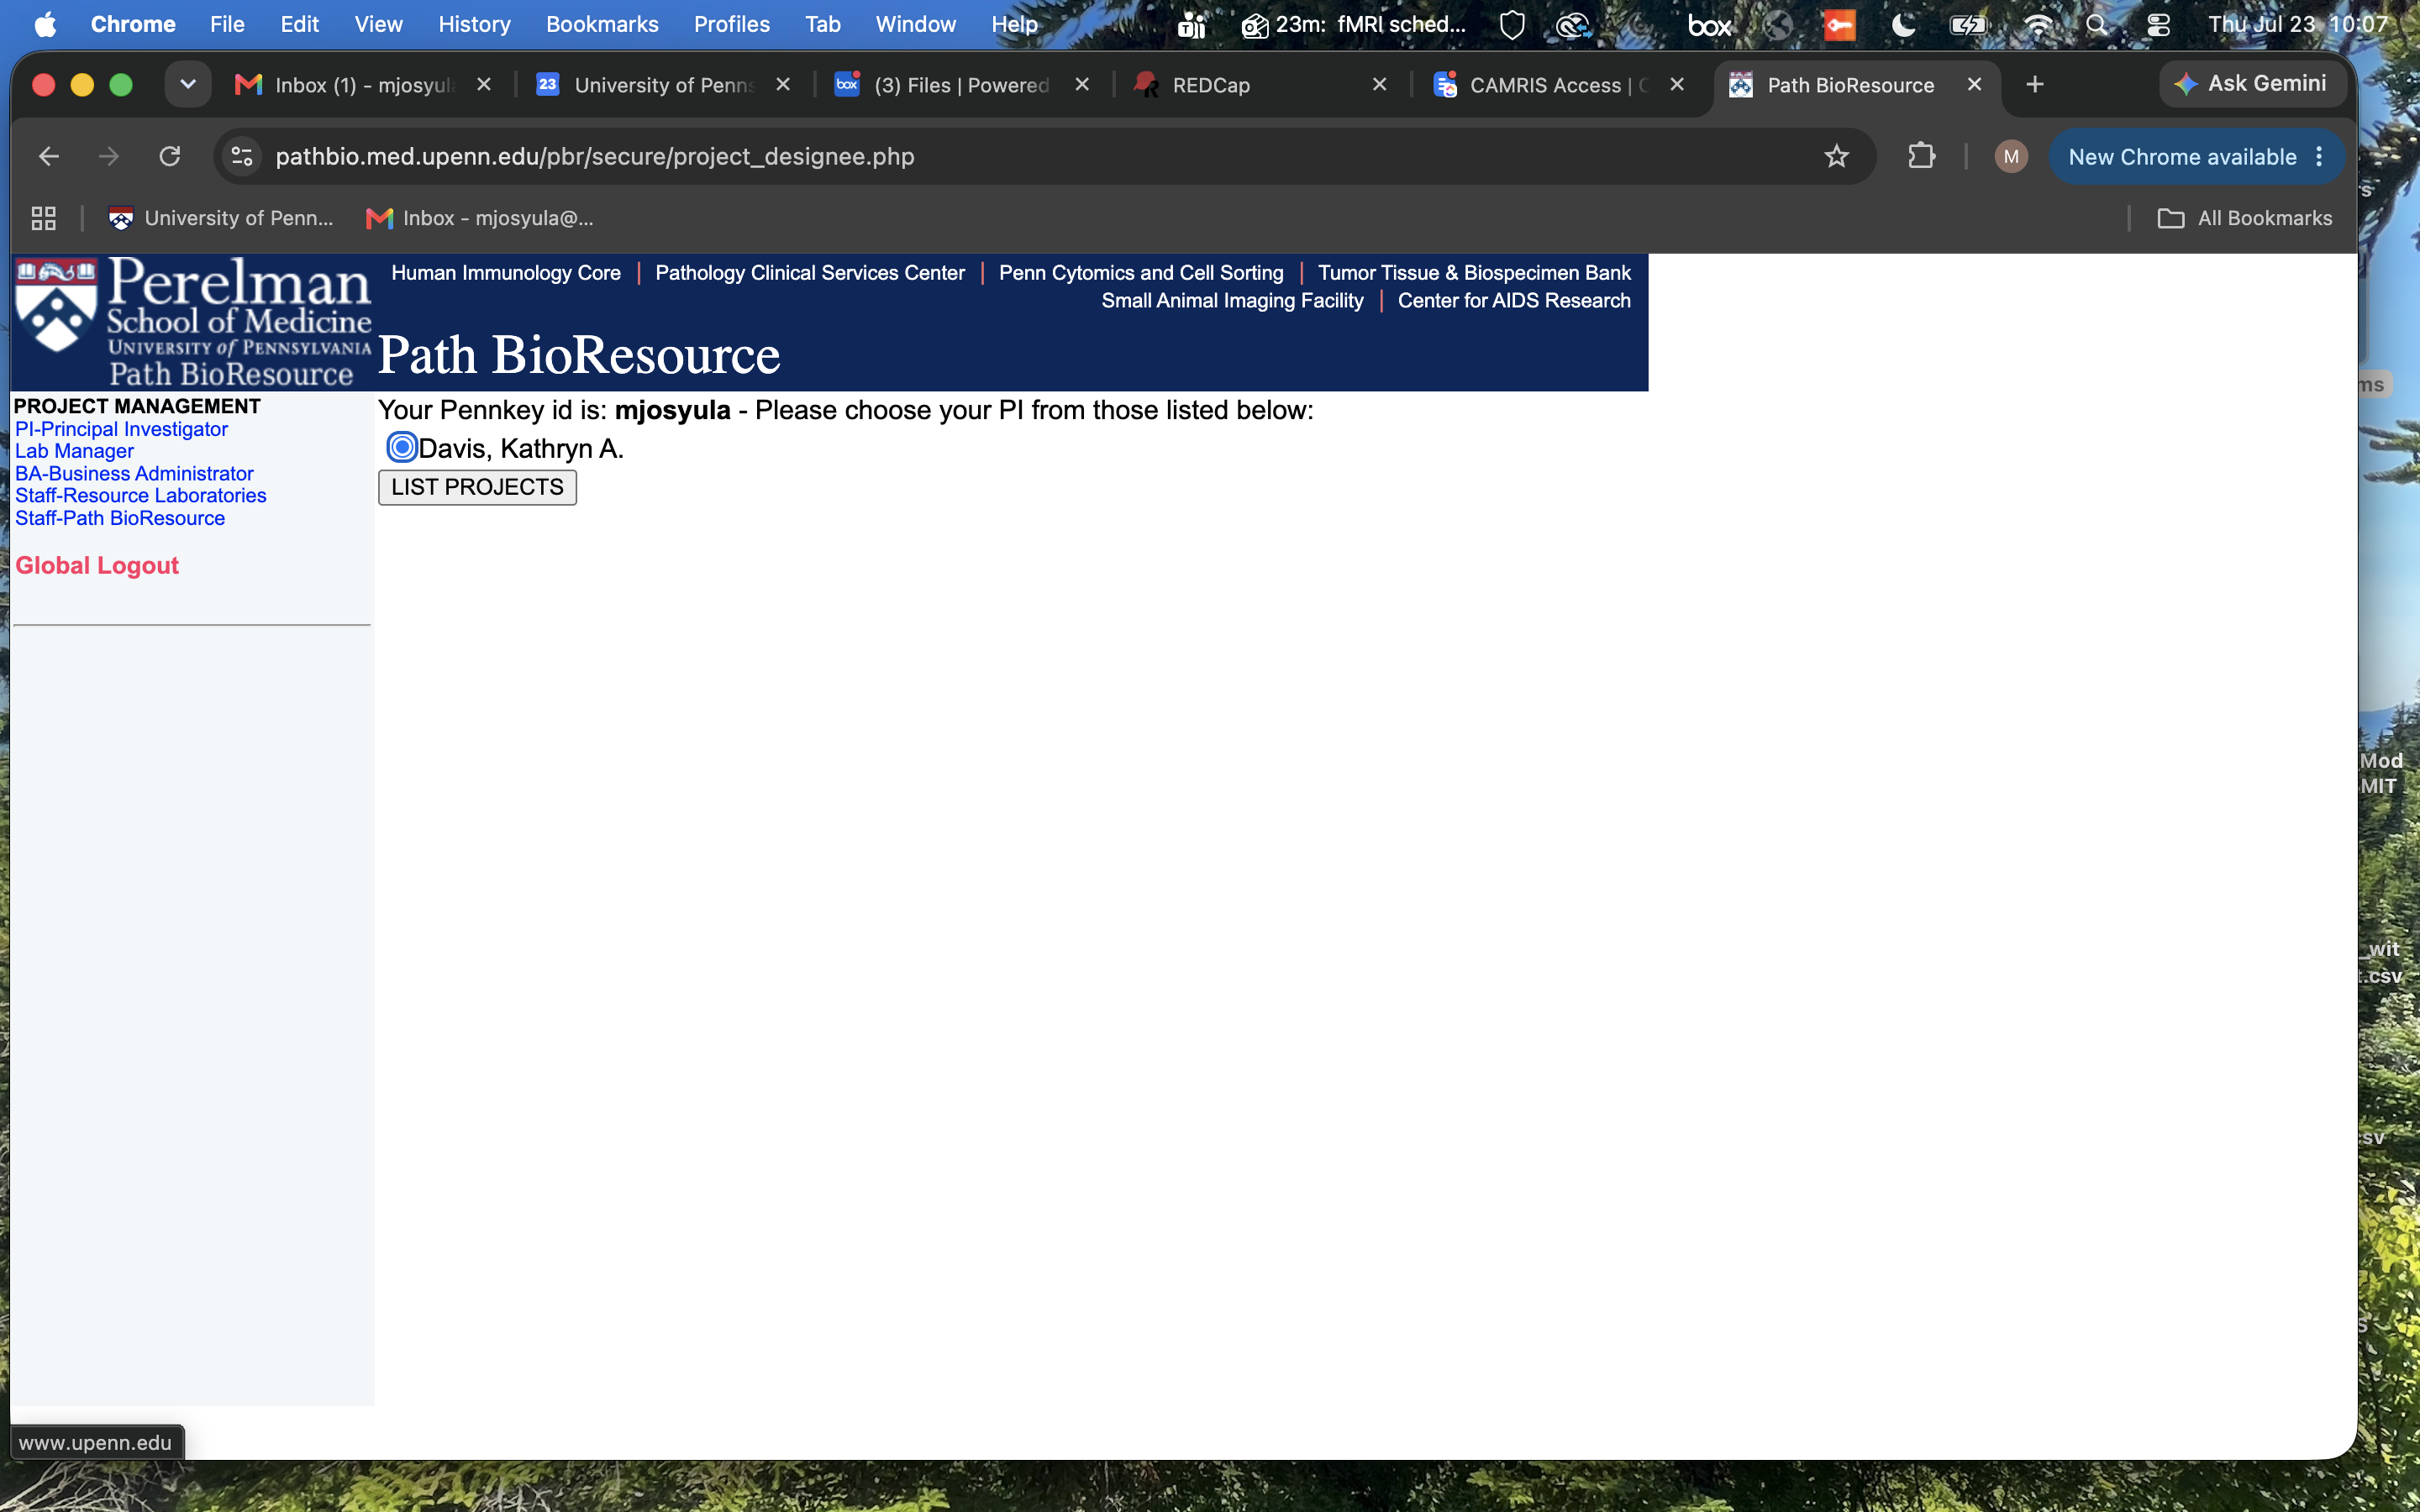The height and width of the screenshot is (1512, 2420).
Task: Reload the page with refresh icon
Action: tap(170, 157)
